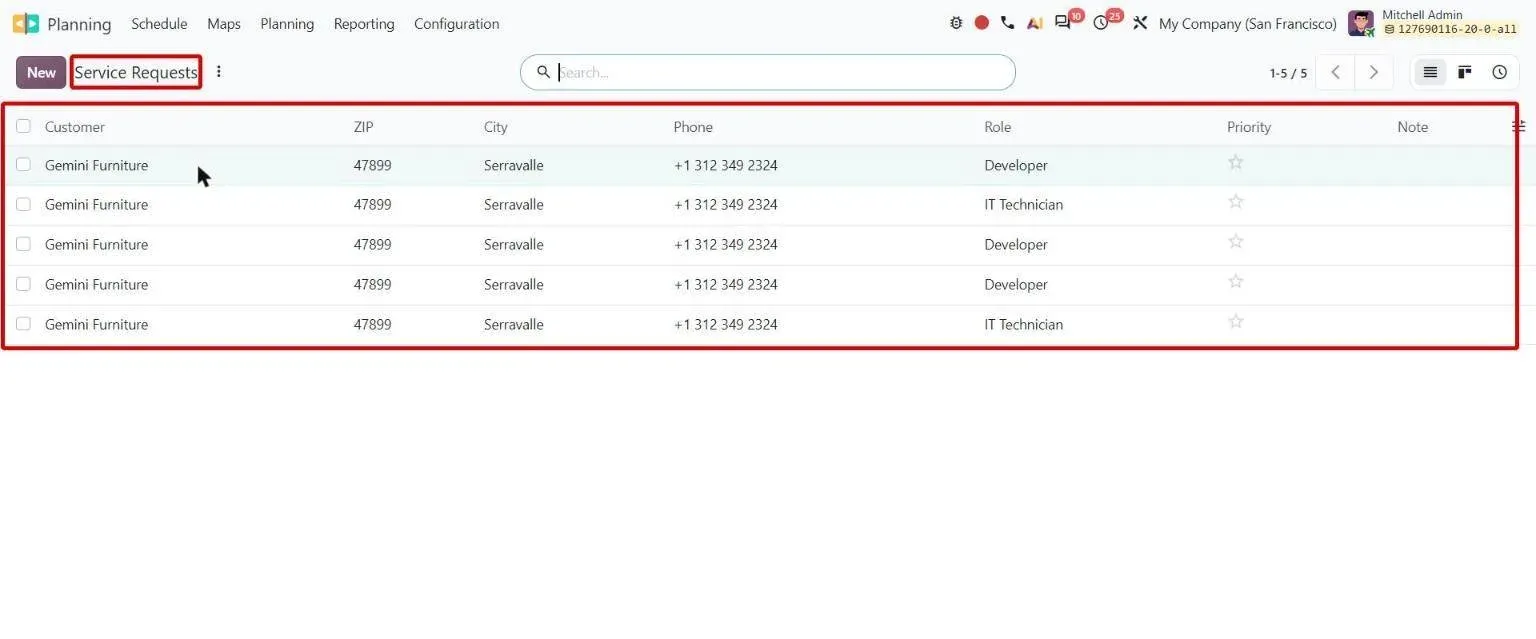Screen dimensions: 1536x639
Task: Tick checkbox of first Gemini Furniture row
Action: tap(23, 164)
